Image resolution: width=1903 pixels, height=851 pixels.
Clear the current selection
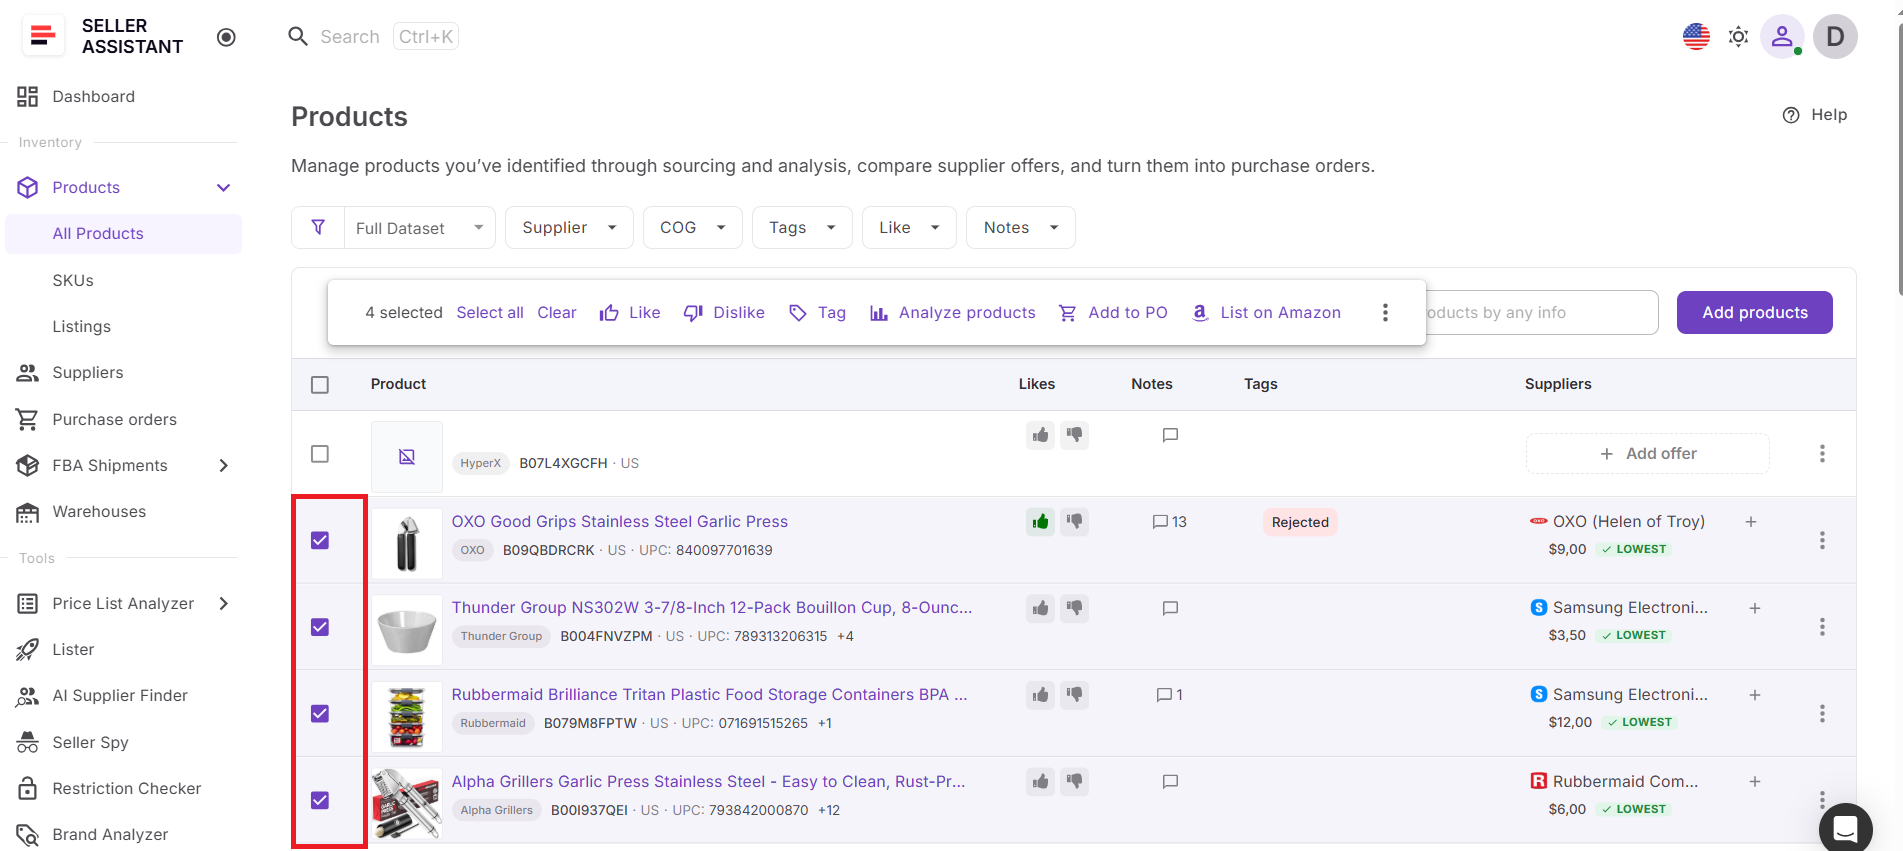coord(557,313)
